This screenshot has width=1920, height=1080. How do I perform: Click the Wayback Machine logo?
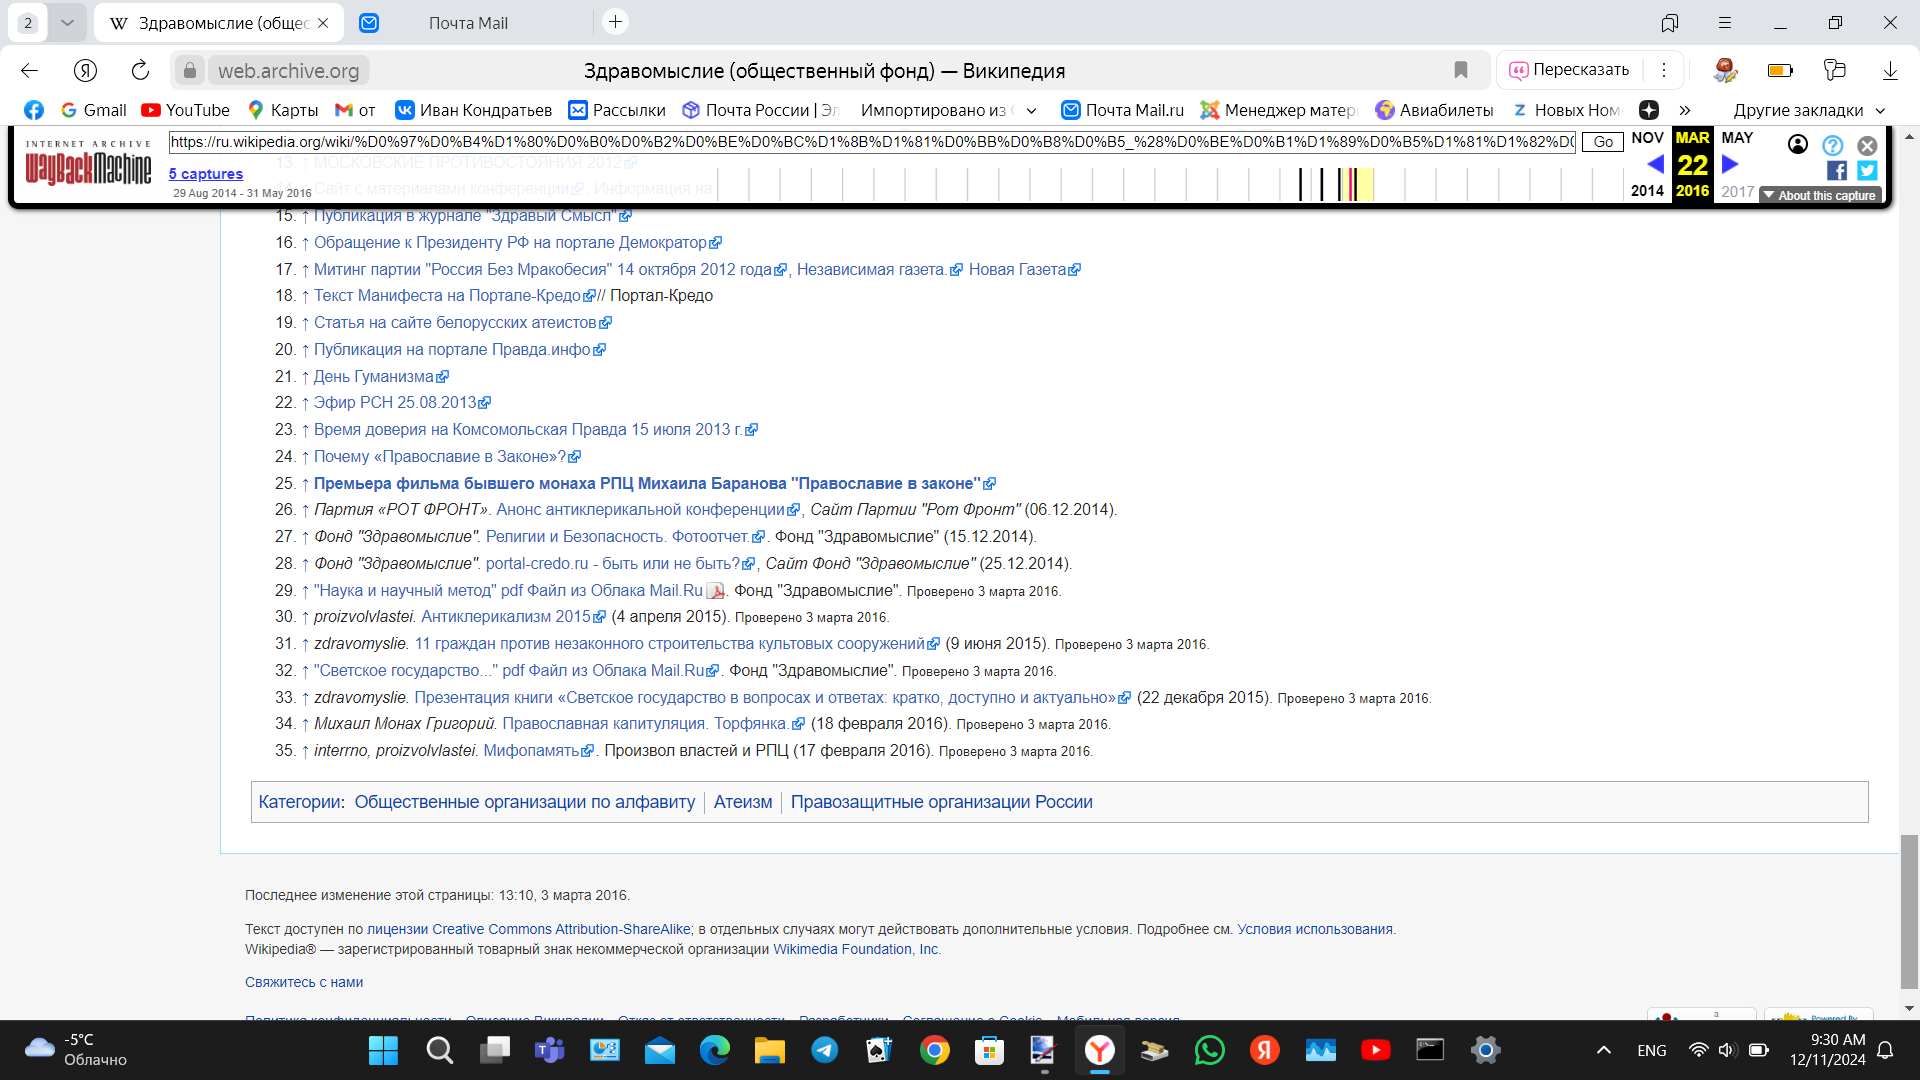[x=88, y=164]
